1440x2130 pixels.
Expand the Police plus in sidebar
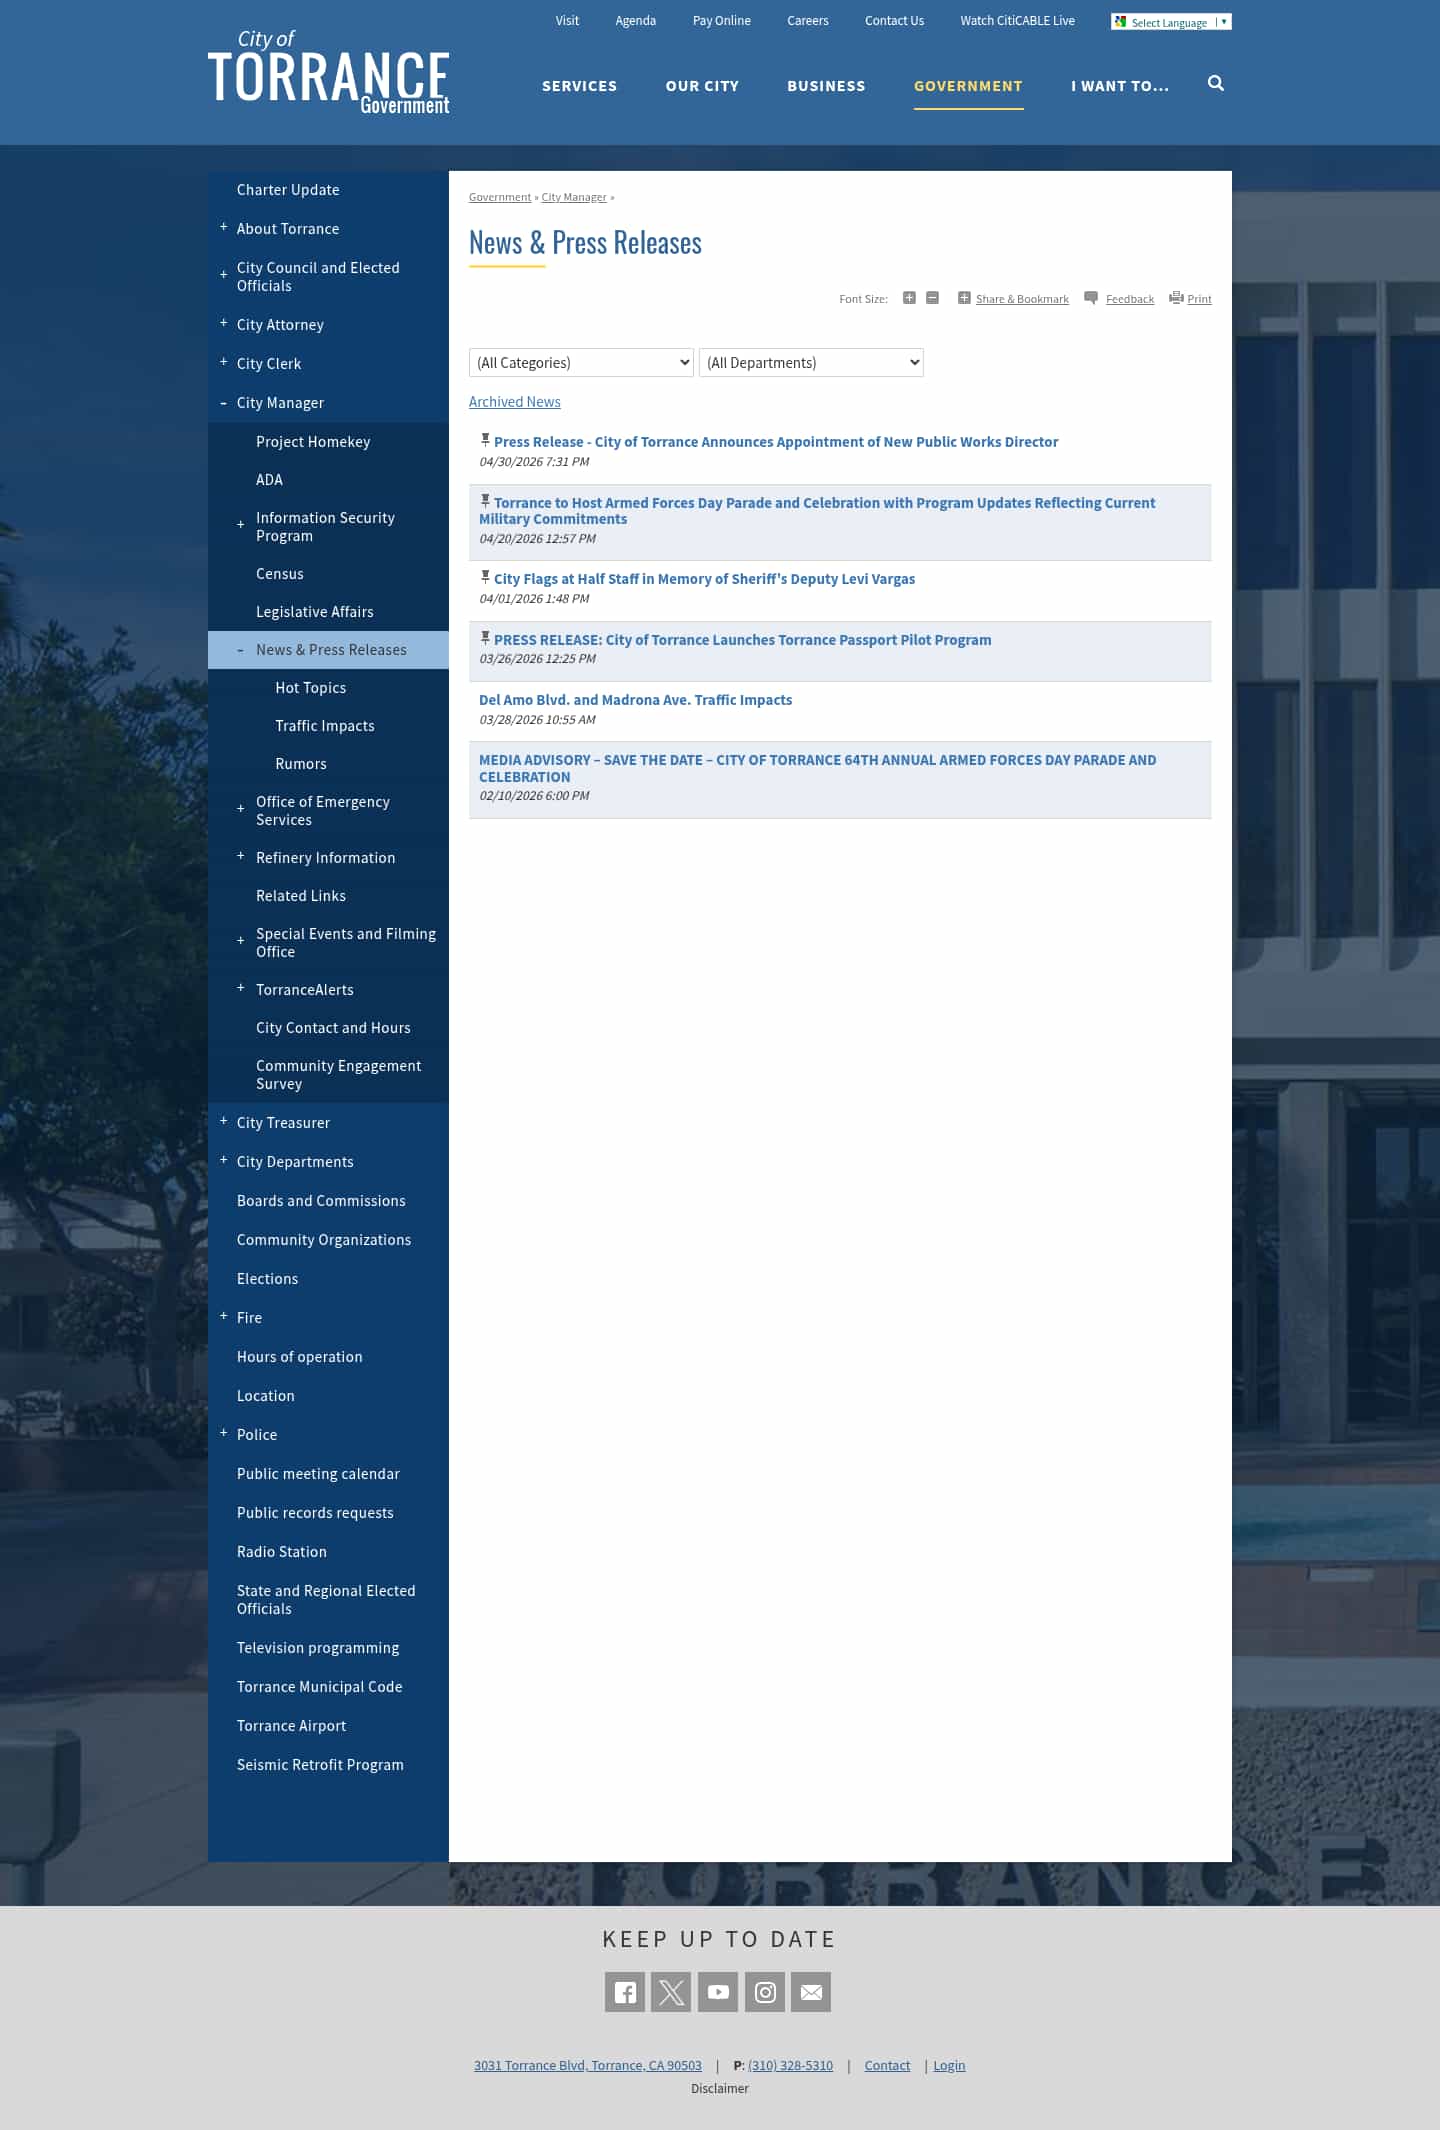224,1433
